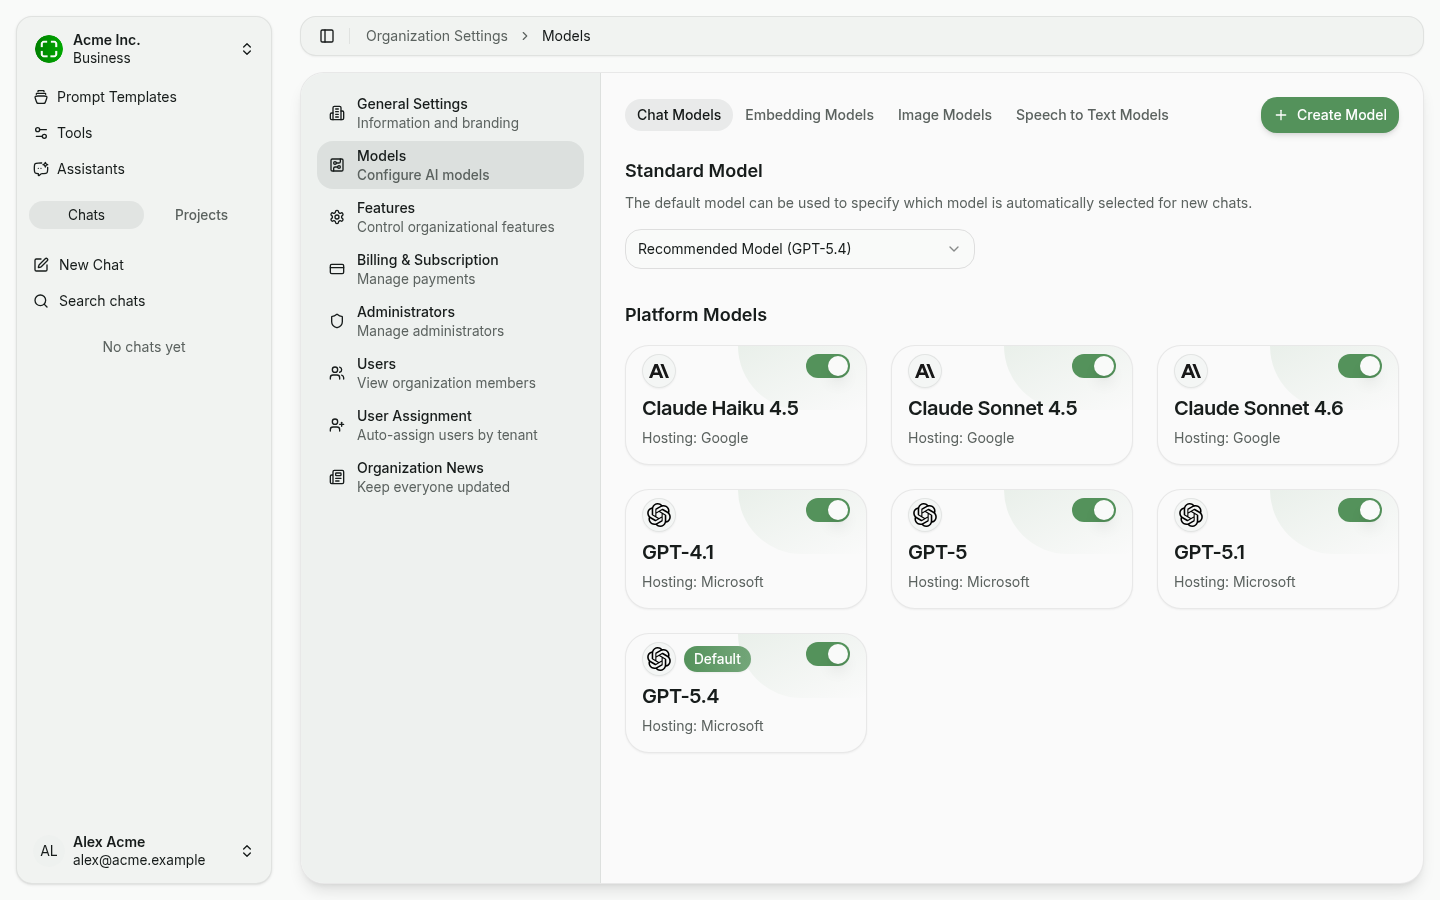Toggle the GPT-5.1 model switch

(1360, 510)
